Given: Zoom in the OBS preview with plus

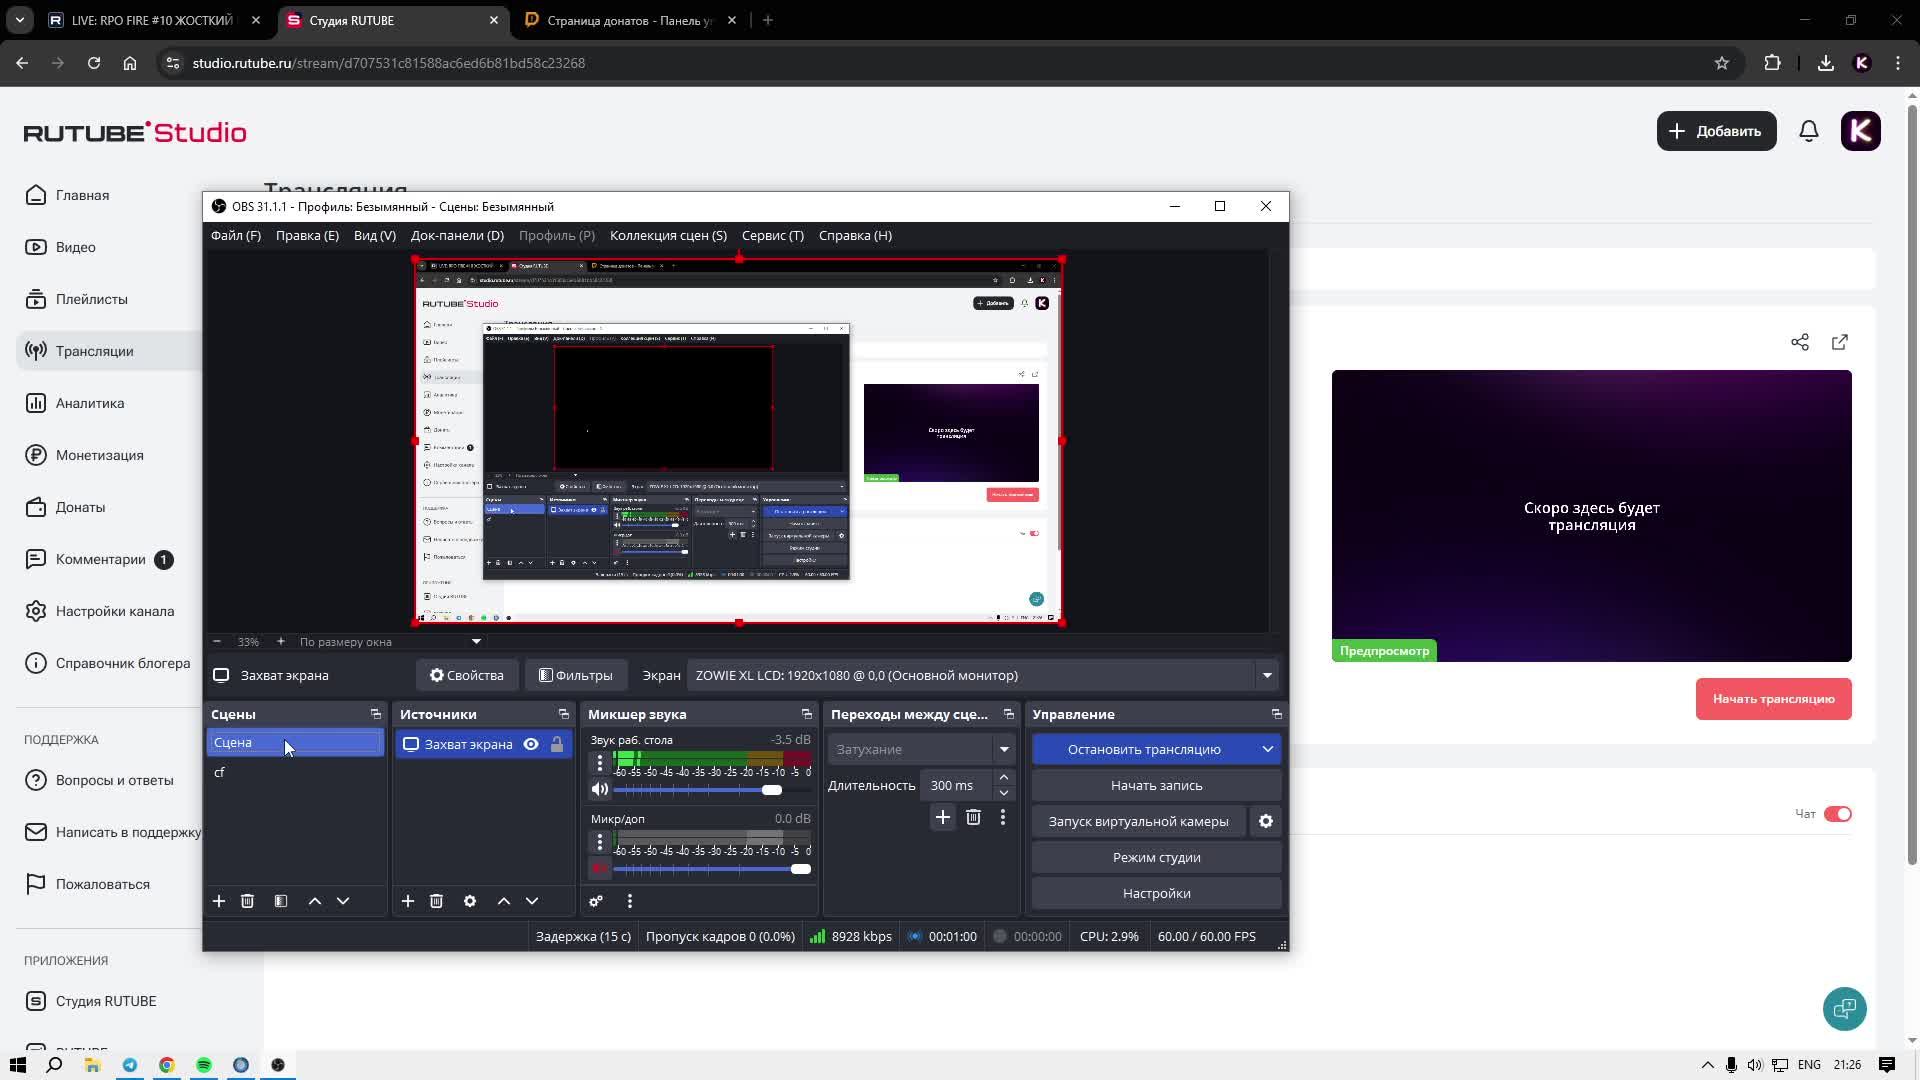Looking at the screenshot, I should coord(281,642).
